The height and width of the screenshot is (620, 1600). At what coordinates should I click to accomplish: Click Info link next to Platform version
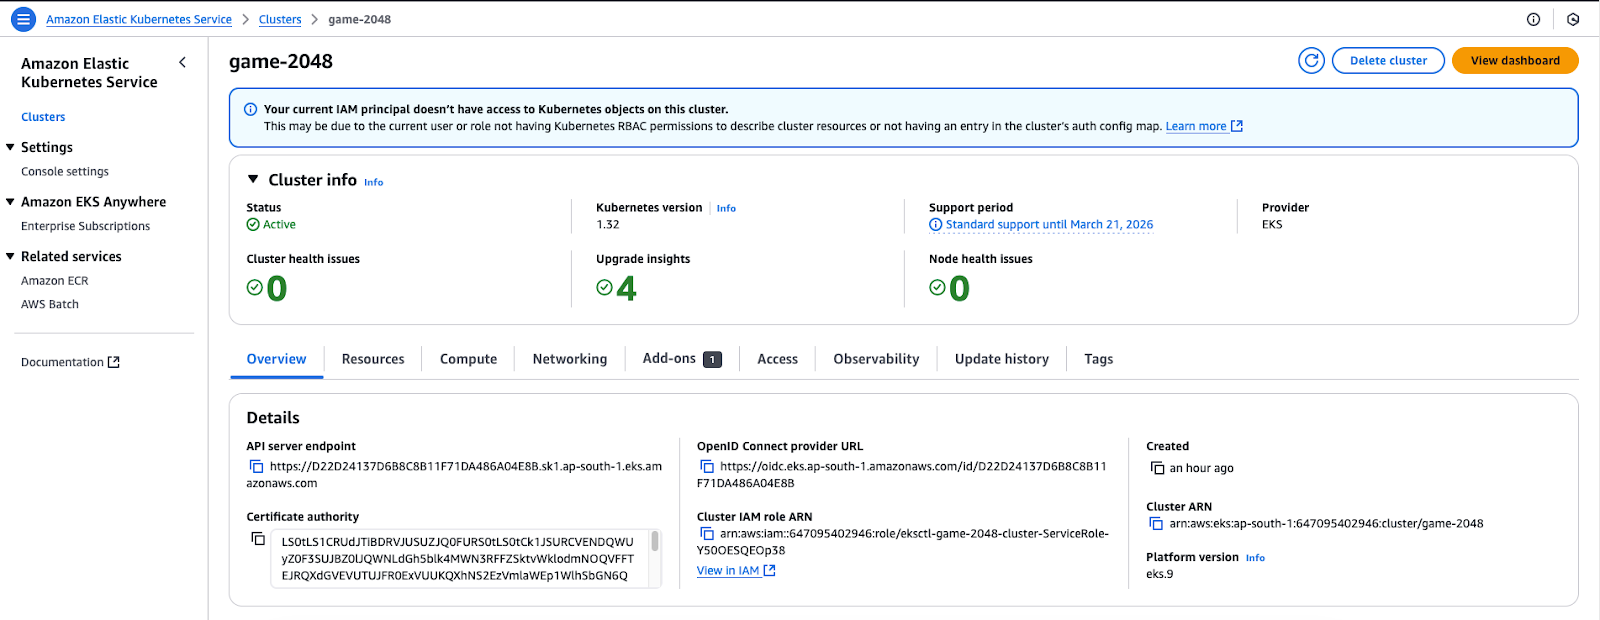point(1255,558)
